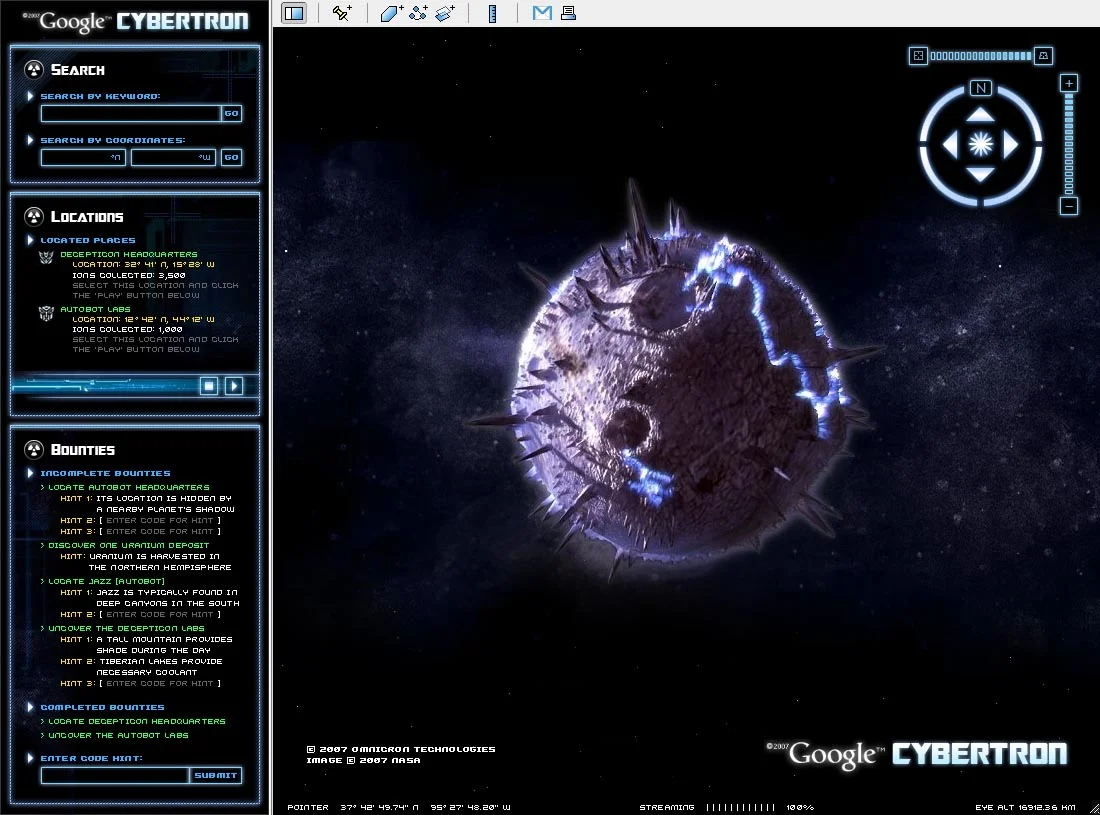Select Decepticon Headquarters location
Image resolution: width=1100 pixels, height=815 pixels.
click(129, 255)
